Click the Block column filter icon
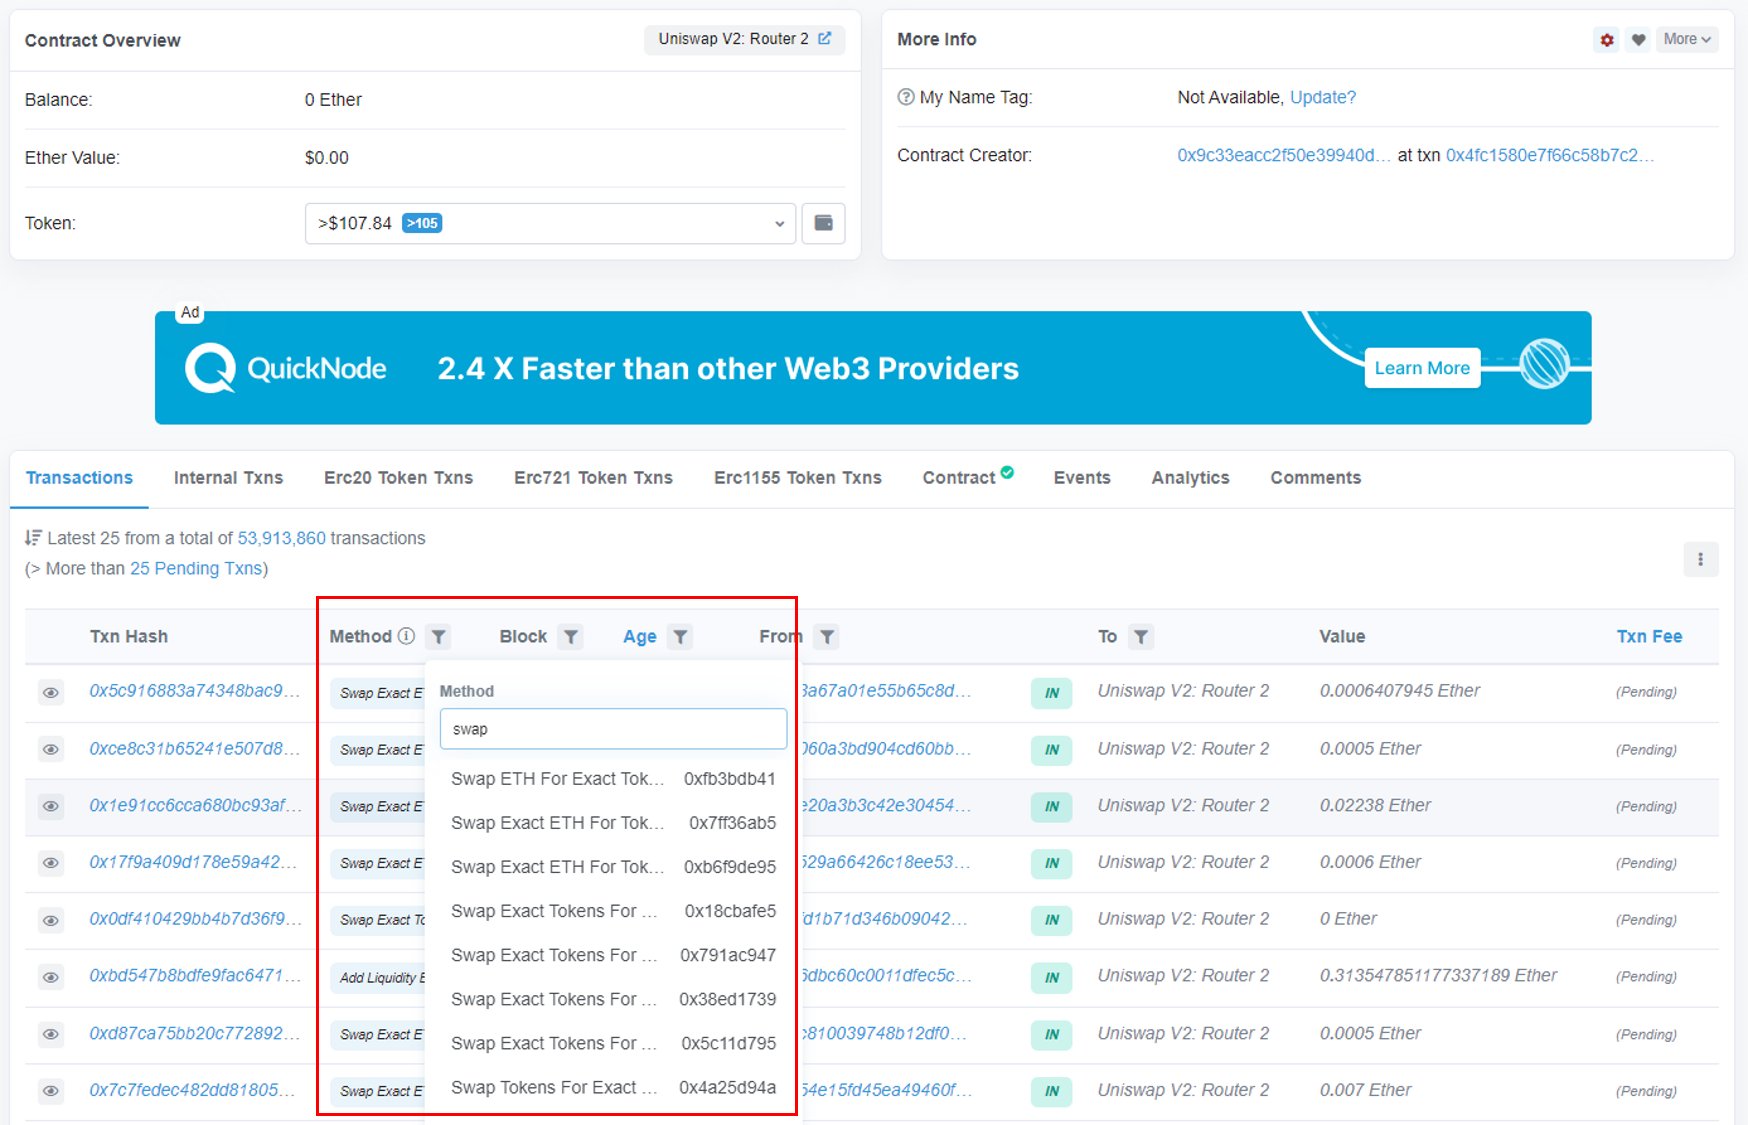This screenshot has height=1125, width=1748. coord(570,636)
